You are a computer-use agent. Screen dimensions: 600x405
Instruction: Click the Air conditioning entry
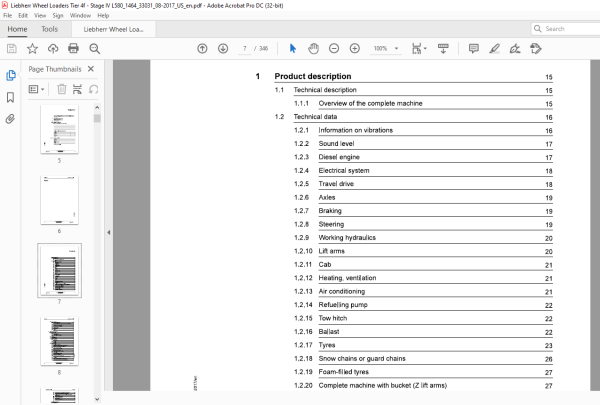pos(342,291)
